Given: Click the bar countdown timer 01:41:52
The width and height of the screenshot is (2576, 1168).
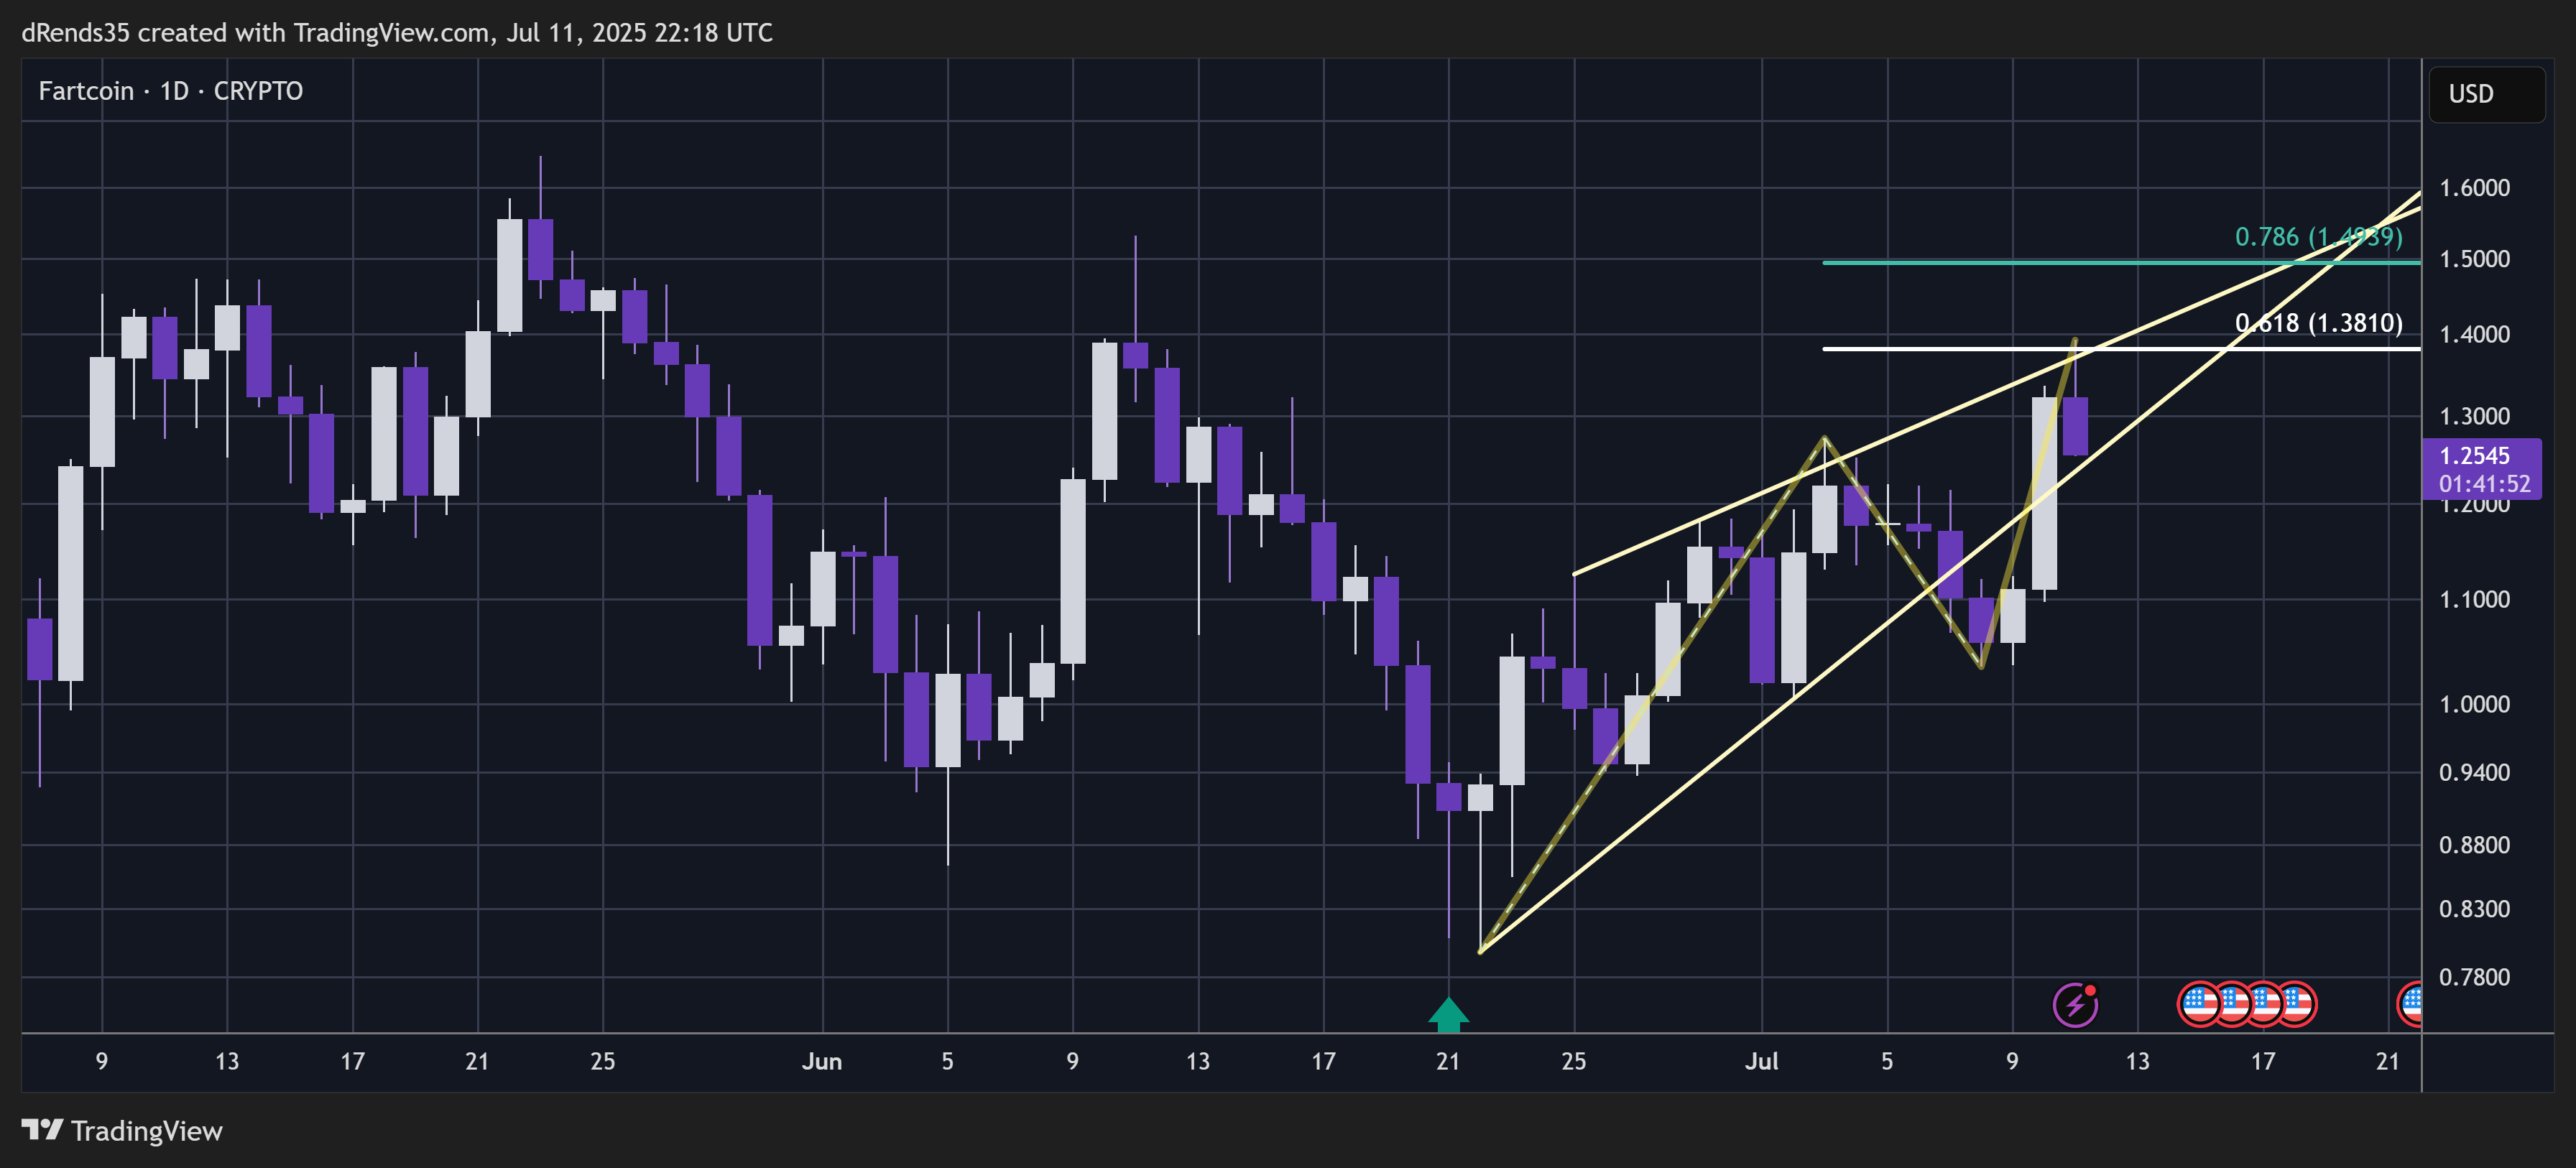Looking at the screenshot, I should point(2484,484).
